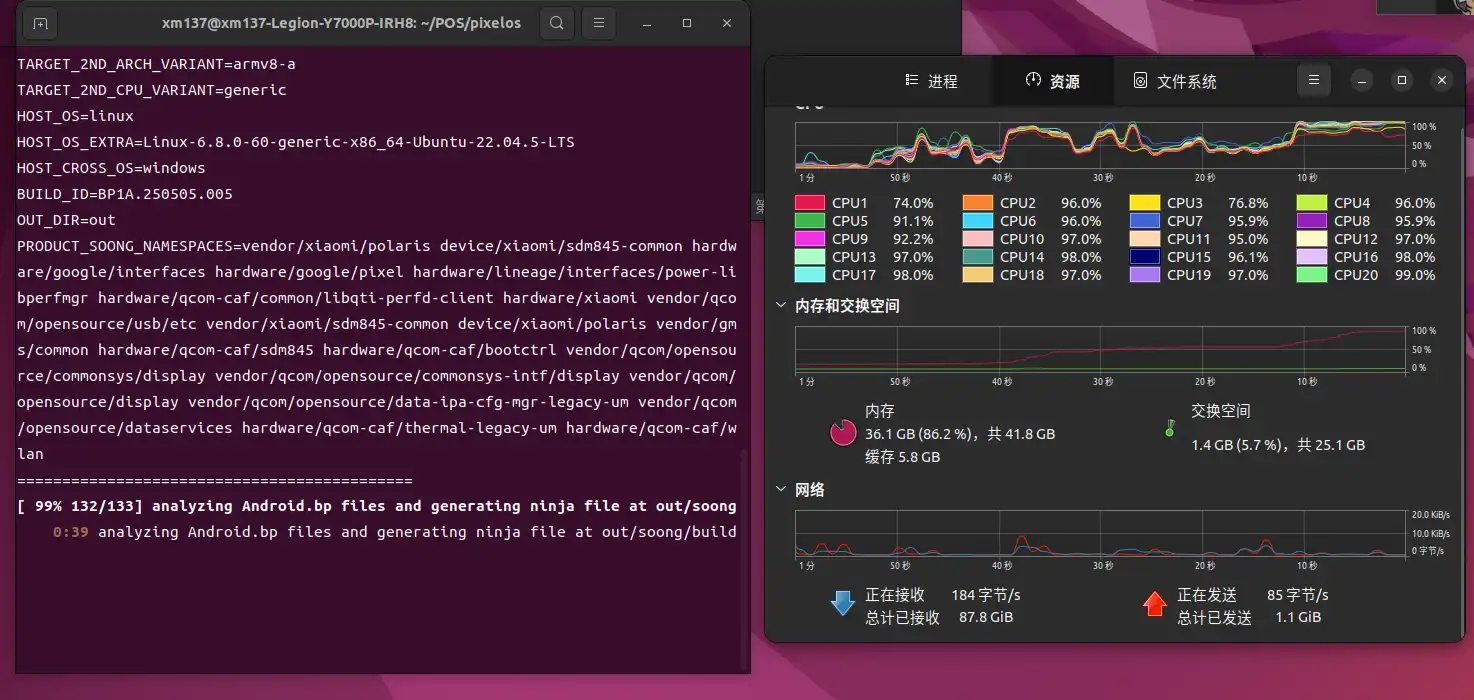Click the CPU7 blue color swatch

[x=1144, y=221]
